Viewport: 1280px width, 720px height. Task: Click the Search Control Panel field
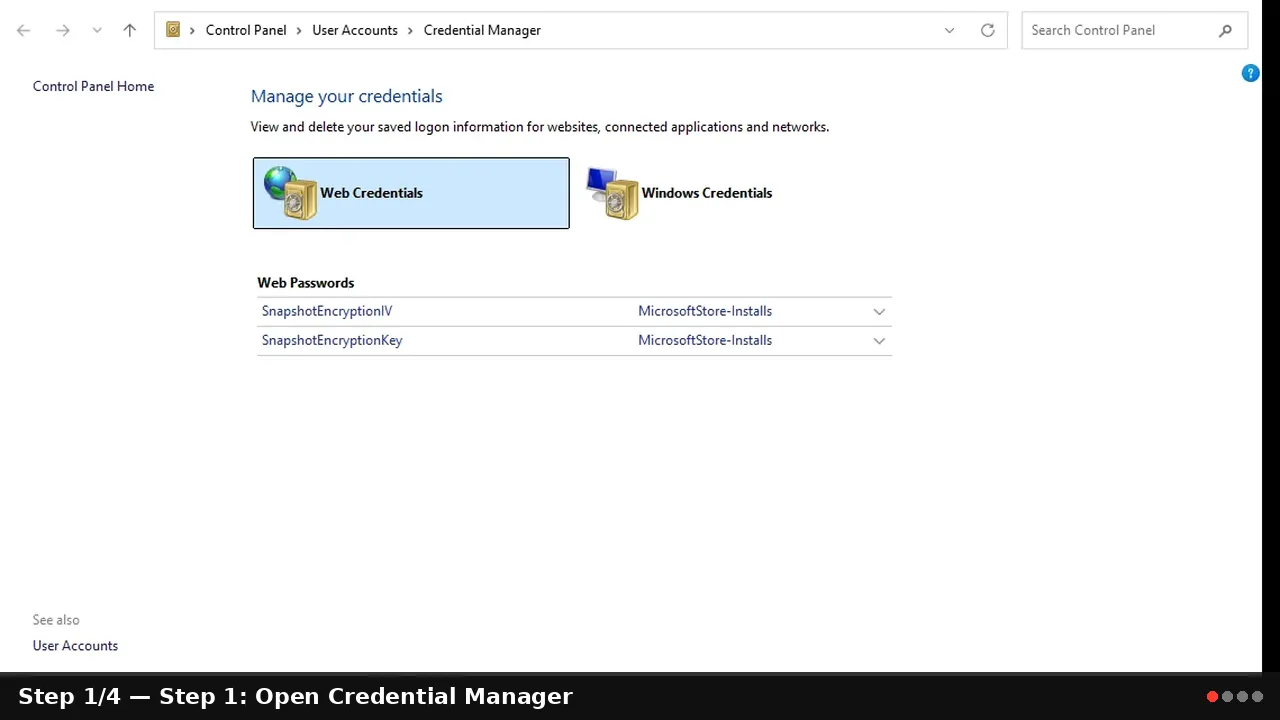1120,30
